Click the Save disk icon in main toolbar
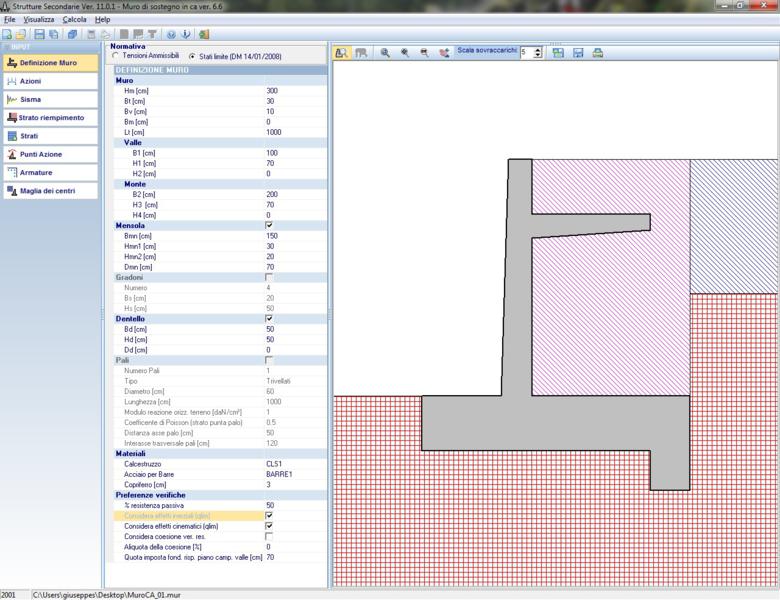Screen dimensions: 780x600 39,34
